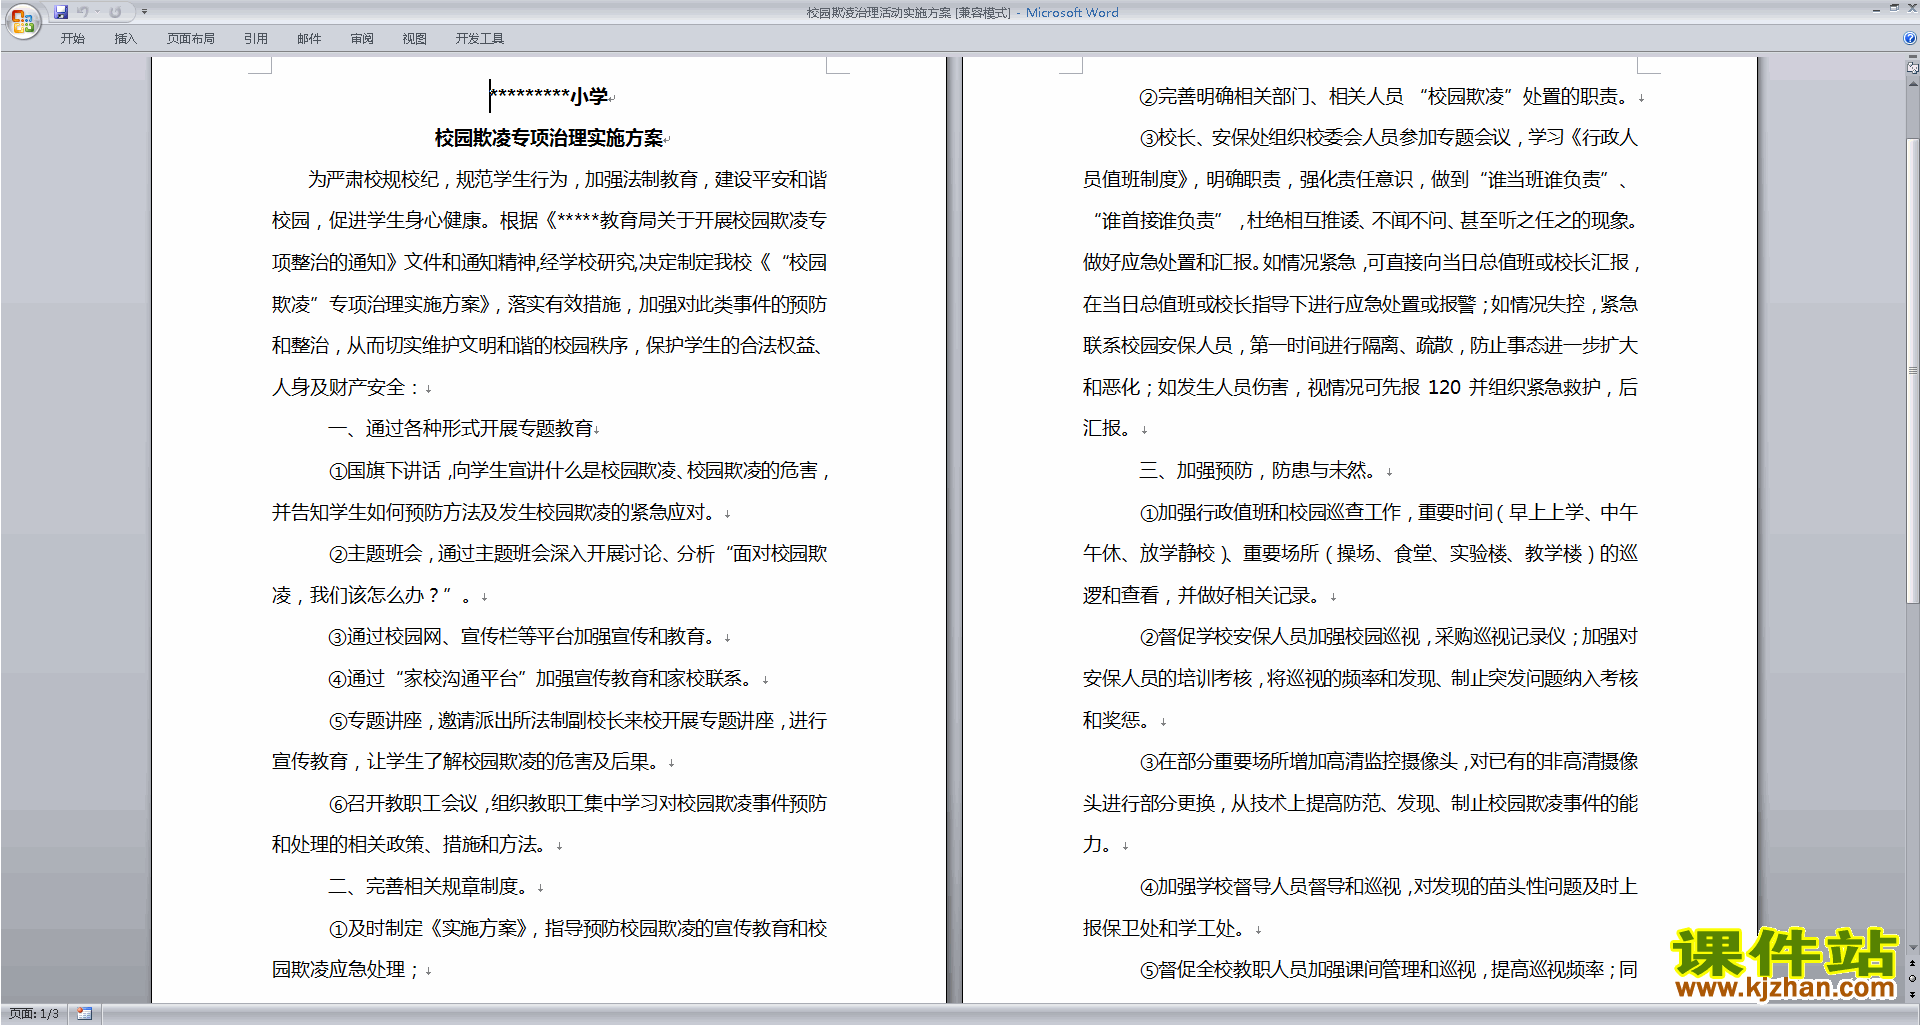Open the 审阅 ribbon tab
This screenshot has height=1025, width=1920.
click(x=362, y=39)
